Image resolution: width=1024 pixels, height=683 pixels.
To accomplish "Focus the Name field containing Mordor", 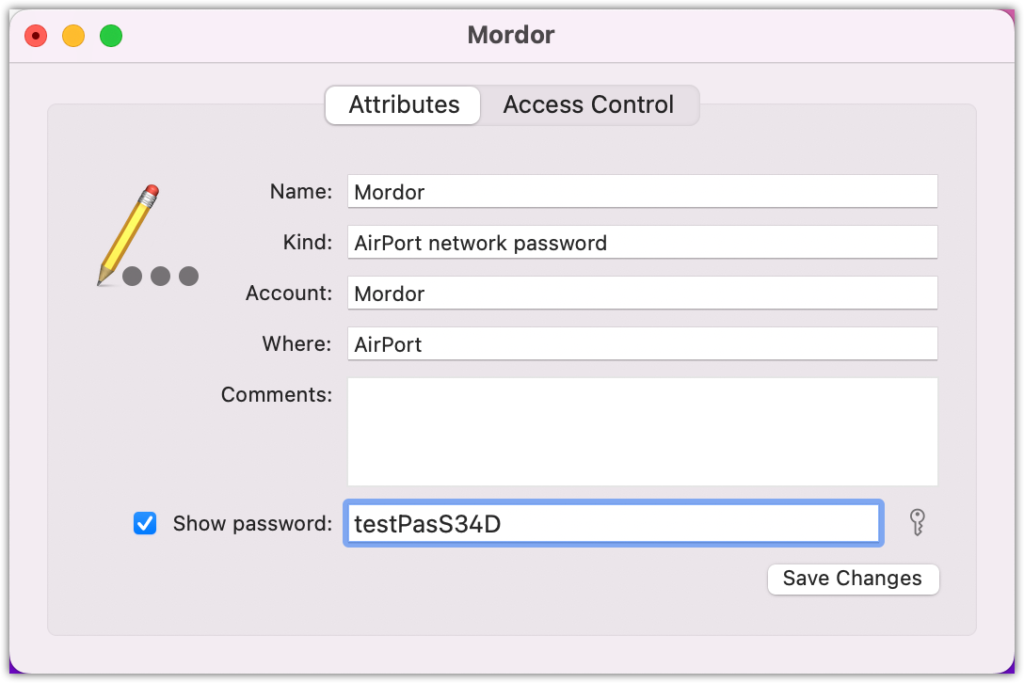I will click(643, 191).
